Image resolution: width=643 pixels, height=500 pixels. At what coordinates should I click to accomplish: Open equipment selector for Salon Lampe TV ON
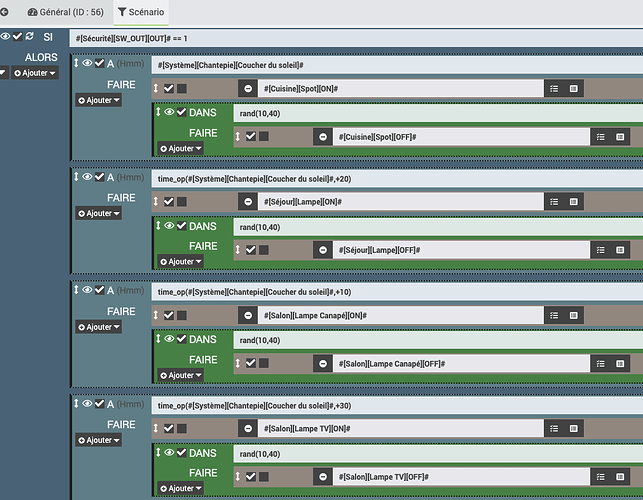click(573, 429)
